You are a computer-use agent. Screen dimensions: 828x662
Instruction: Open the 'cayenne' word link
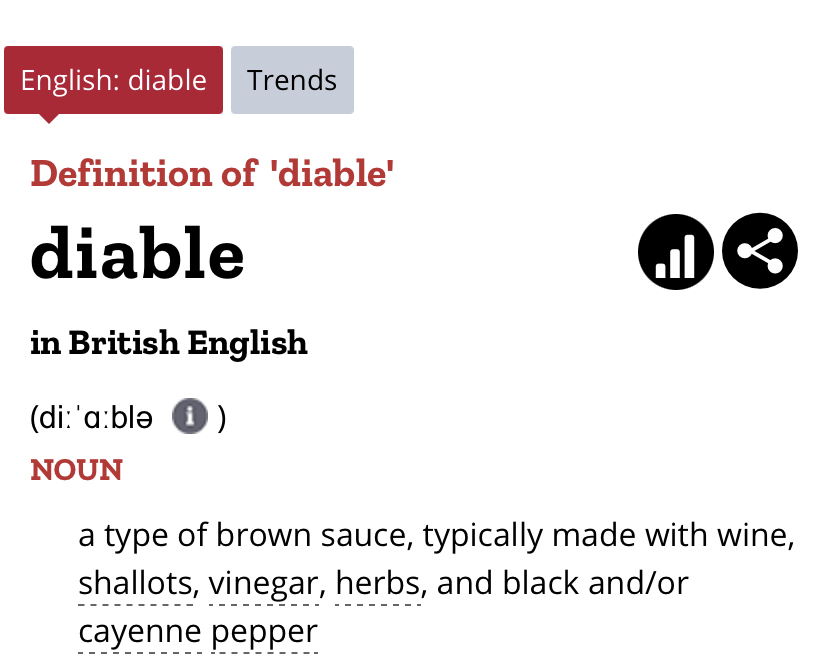(140, 631)
